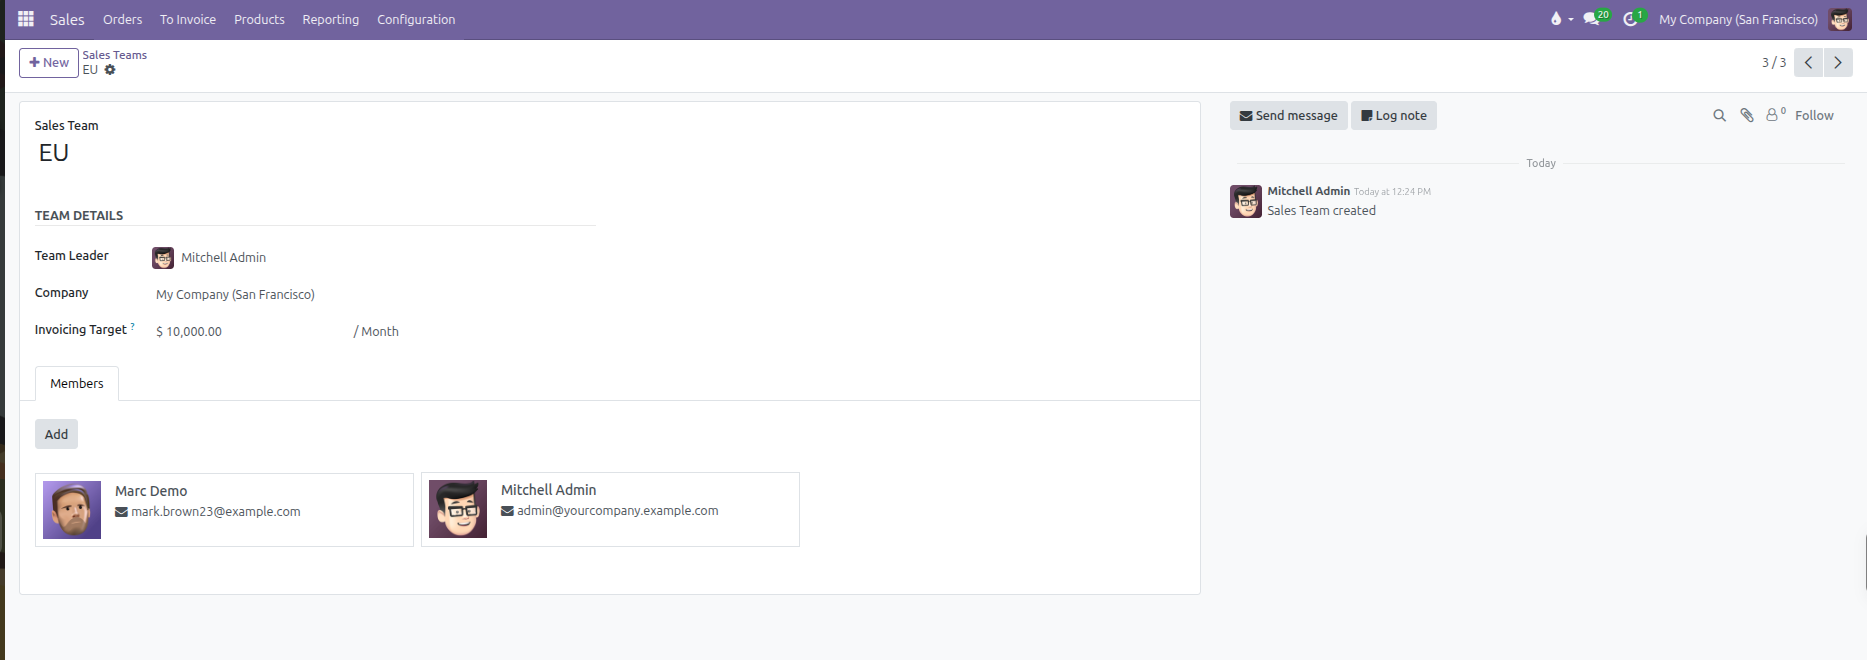
Task: Click Team Leader Mitchell Admin avatar
Action: pos(163,258)
